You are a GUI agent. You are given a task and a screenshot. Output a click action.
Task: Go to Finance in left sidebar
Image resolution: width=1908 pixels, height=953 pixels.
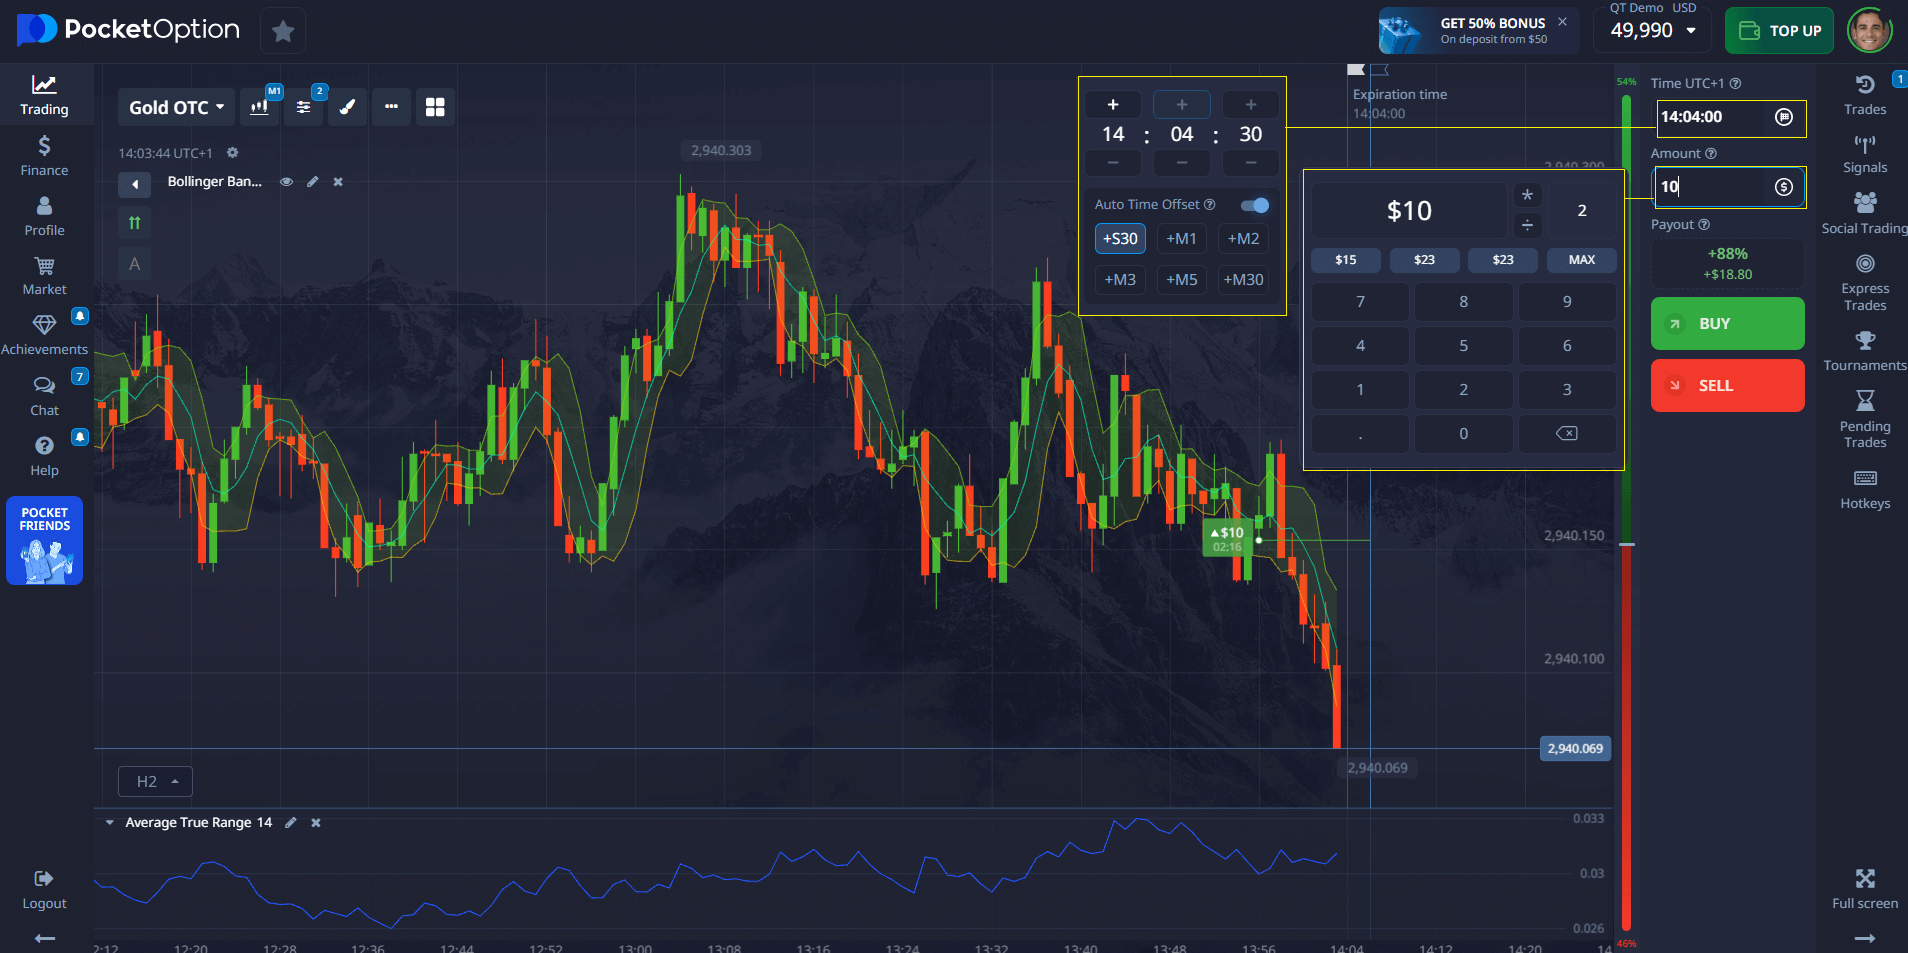(44, 155)
